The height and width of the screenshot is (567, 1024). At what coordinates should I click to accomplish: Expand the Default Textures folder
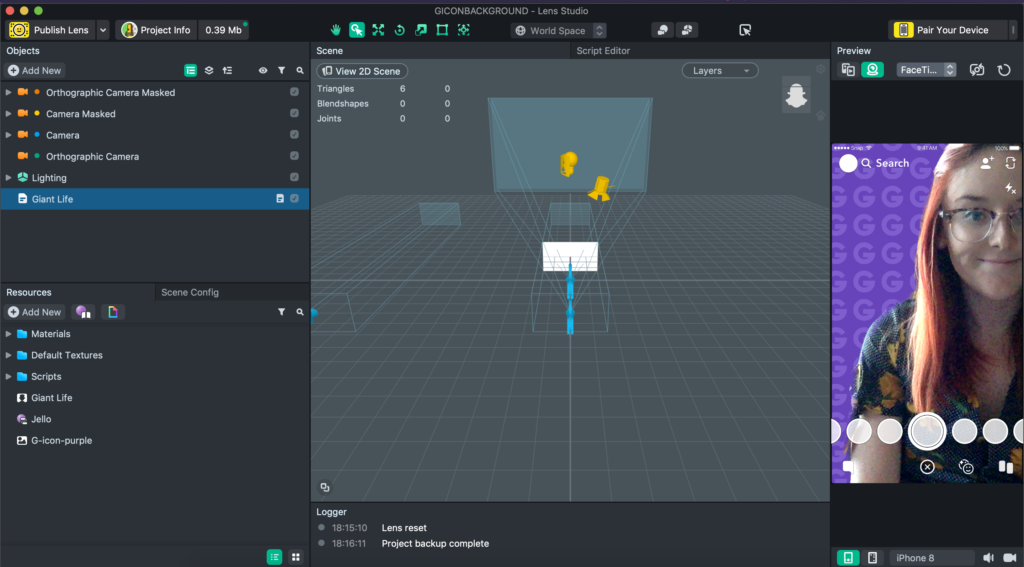pos(8,355)
